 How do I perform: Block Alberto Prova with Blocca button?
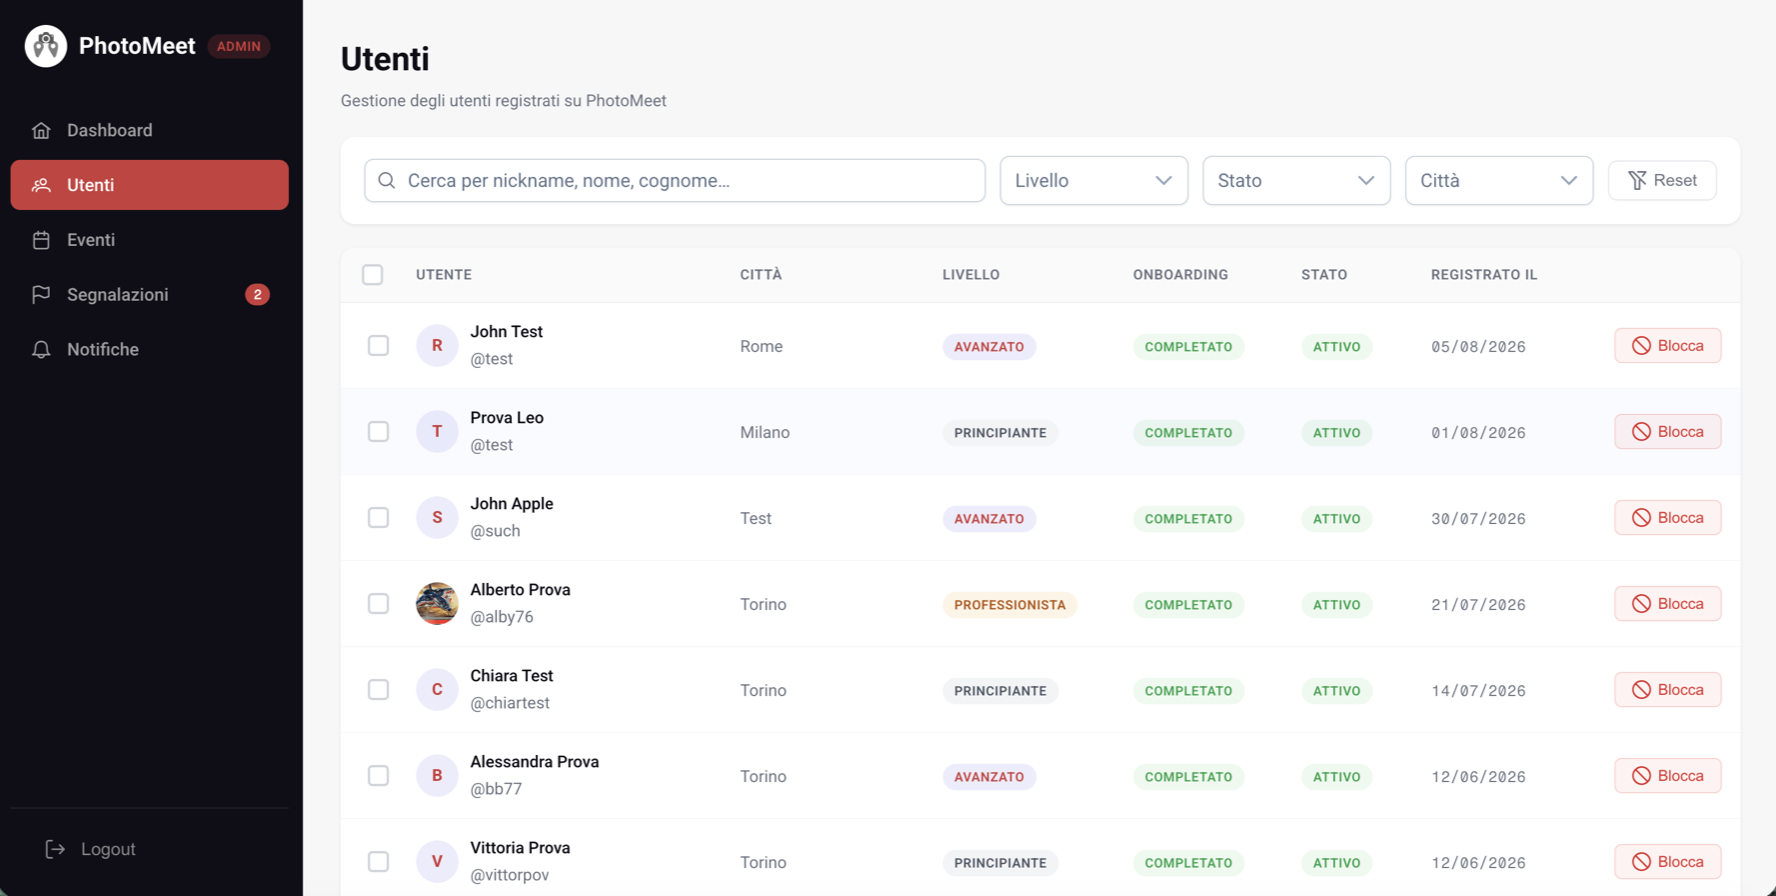[x=1668, y=604]
